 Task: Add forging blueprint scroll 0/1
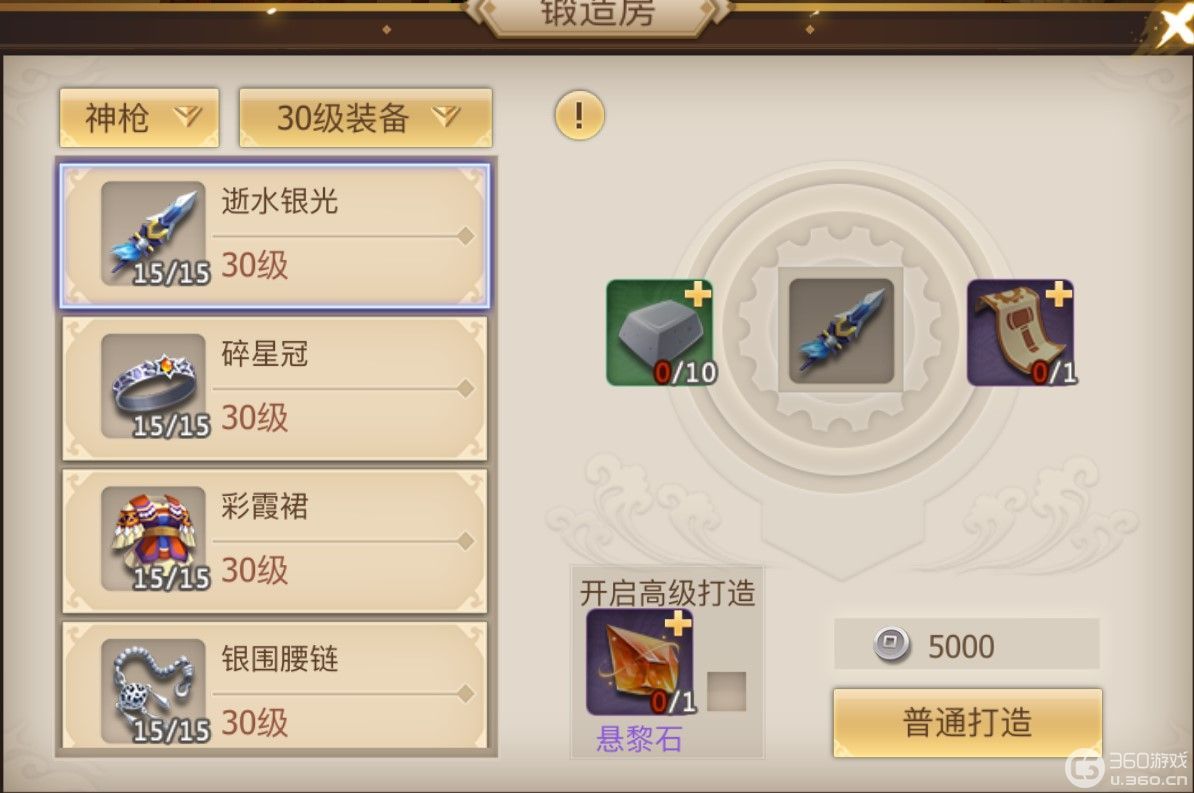[x=1020, y=332]
